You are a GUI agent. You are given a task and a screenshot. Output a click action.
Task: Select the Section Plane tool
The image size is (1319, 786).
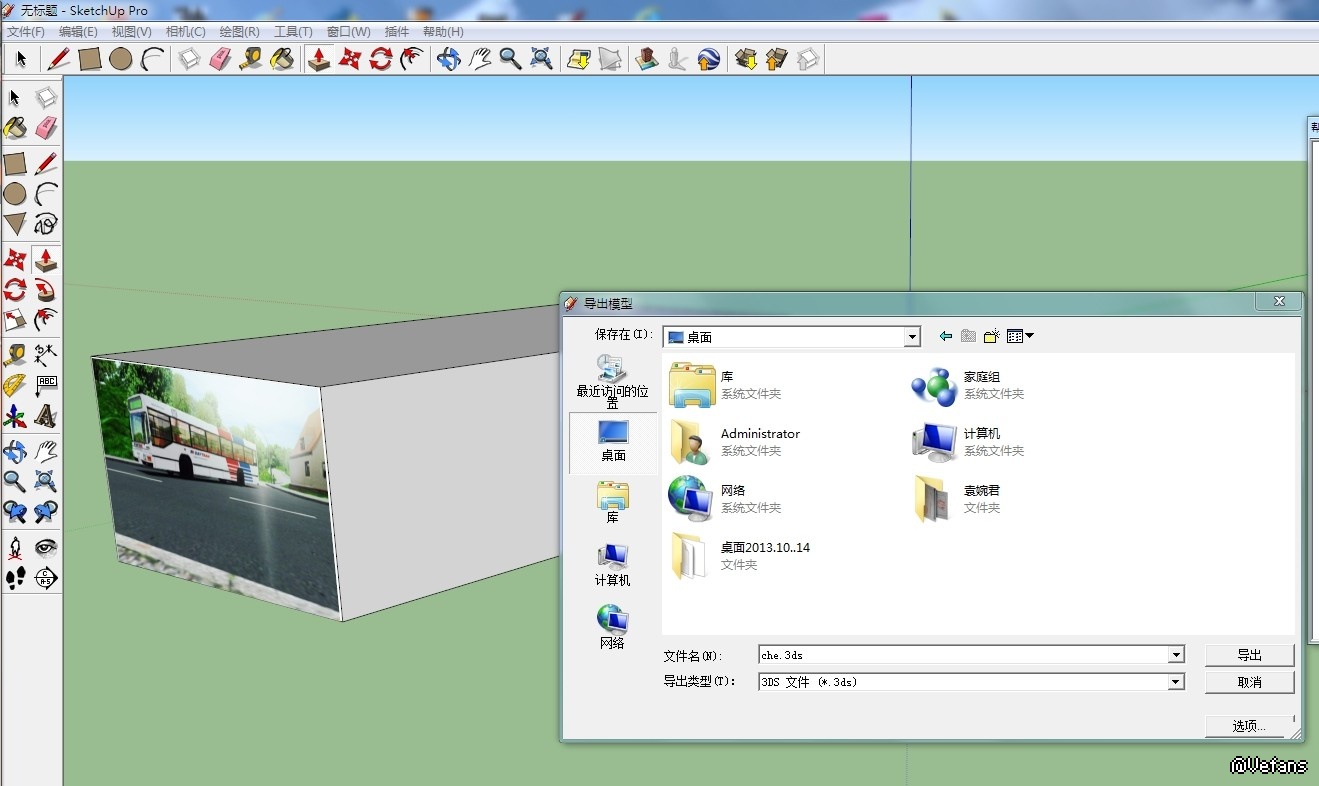(46, 577)
